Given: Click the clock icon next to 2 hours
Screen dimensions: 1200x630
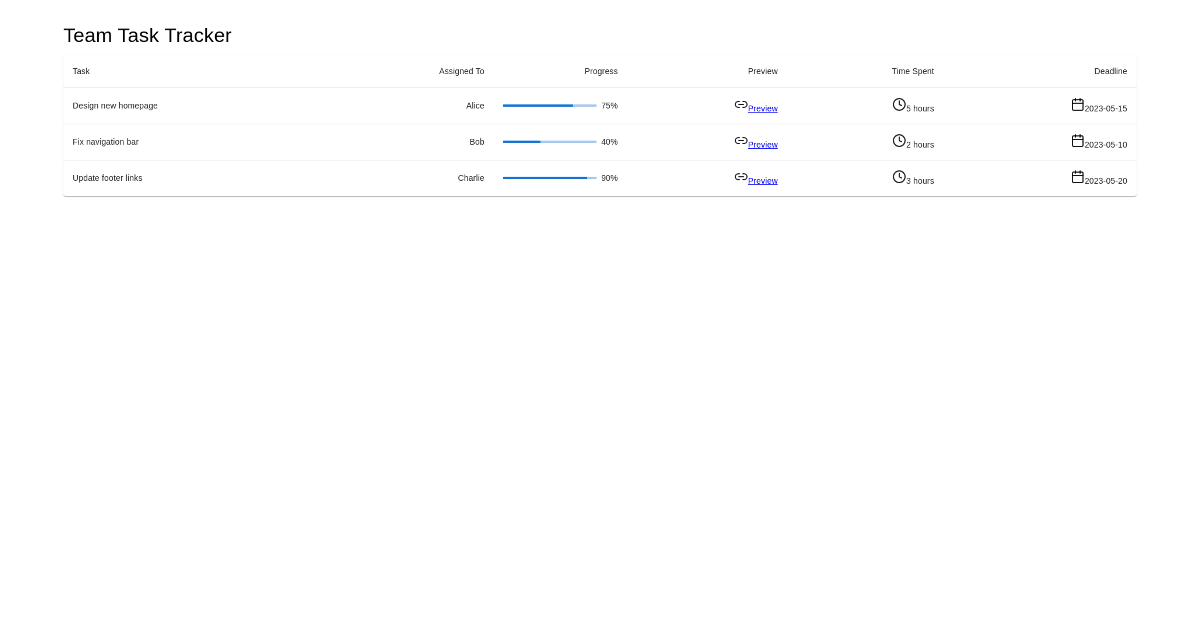Looking at the screenshot, I should pos(899,140).
